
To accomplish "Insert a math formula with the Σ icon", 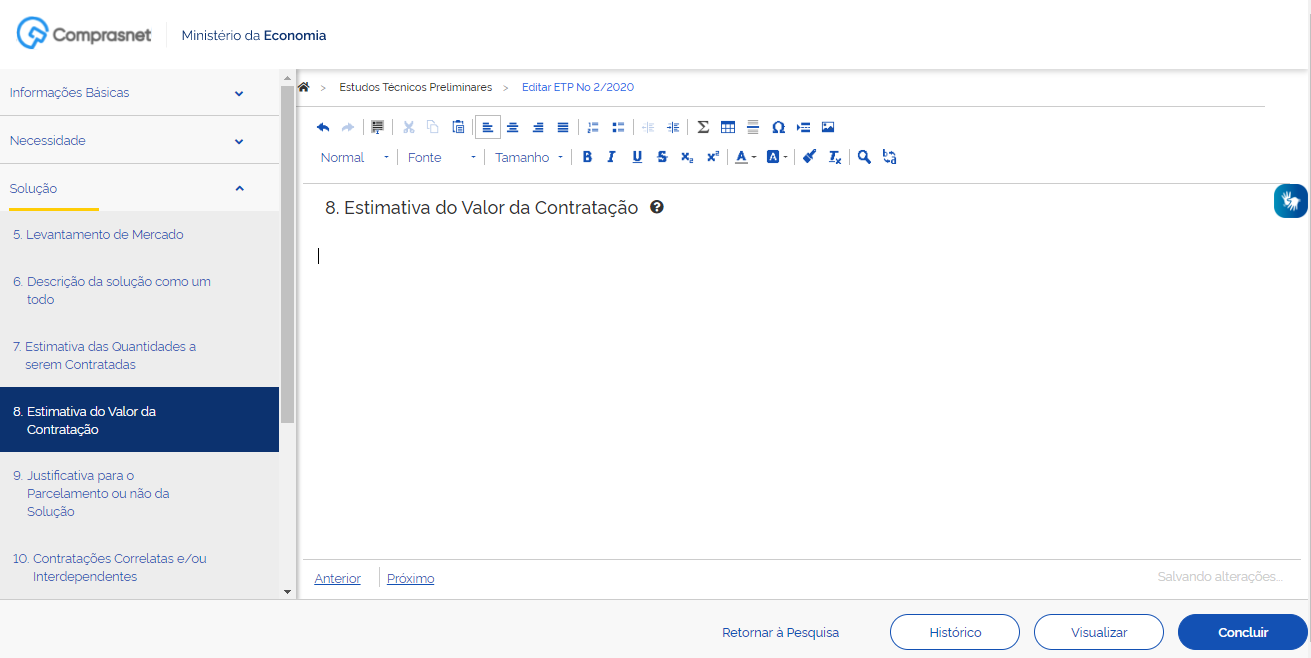I will point(703,127).
